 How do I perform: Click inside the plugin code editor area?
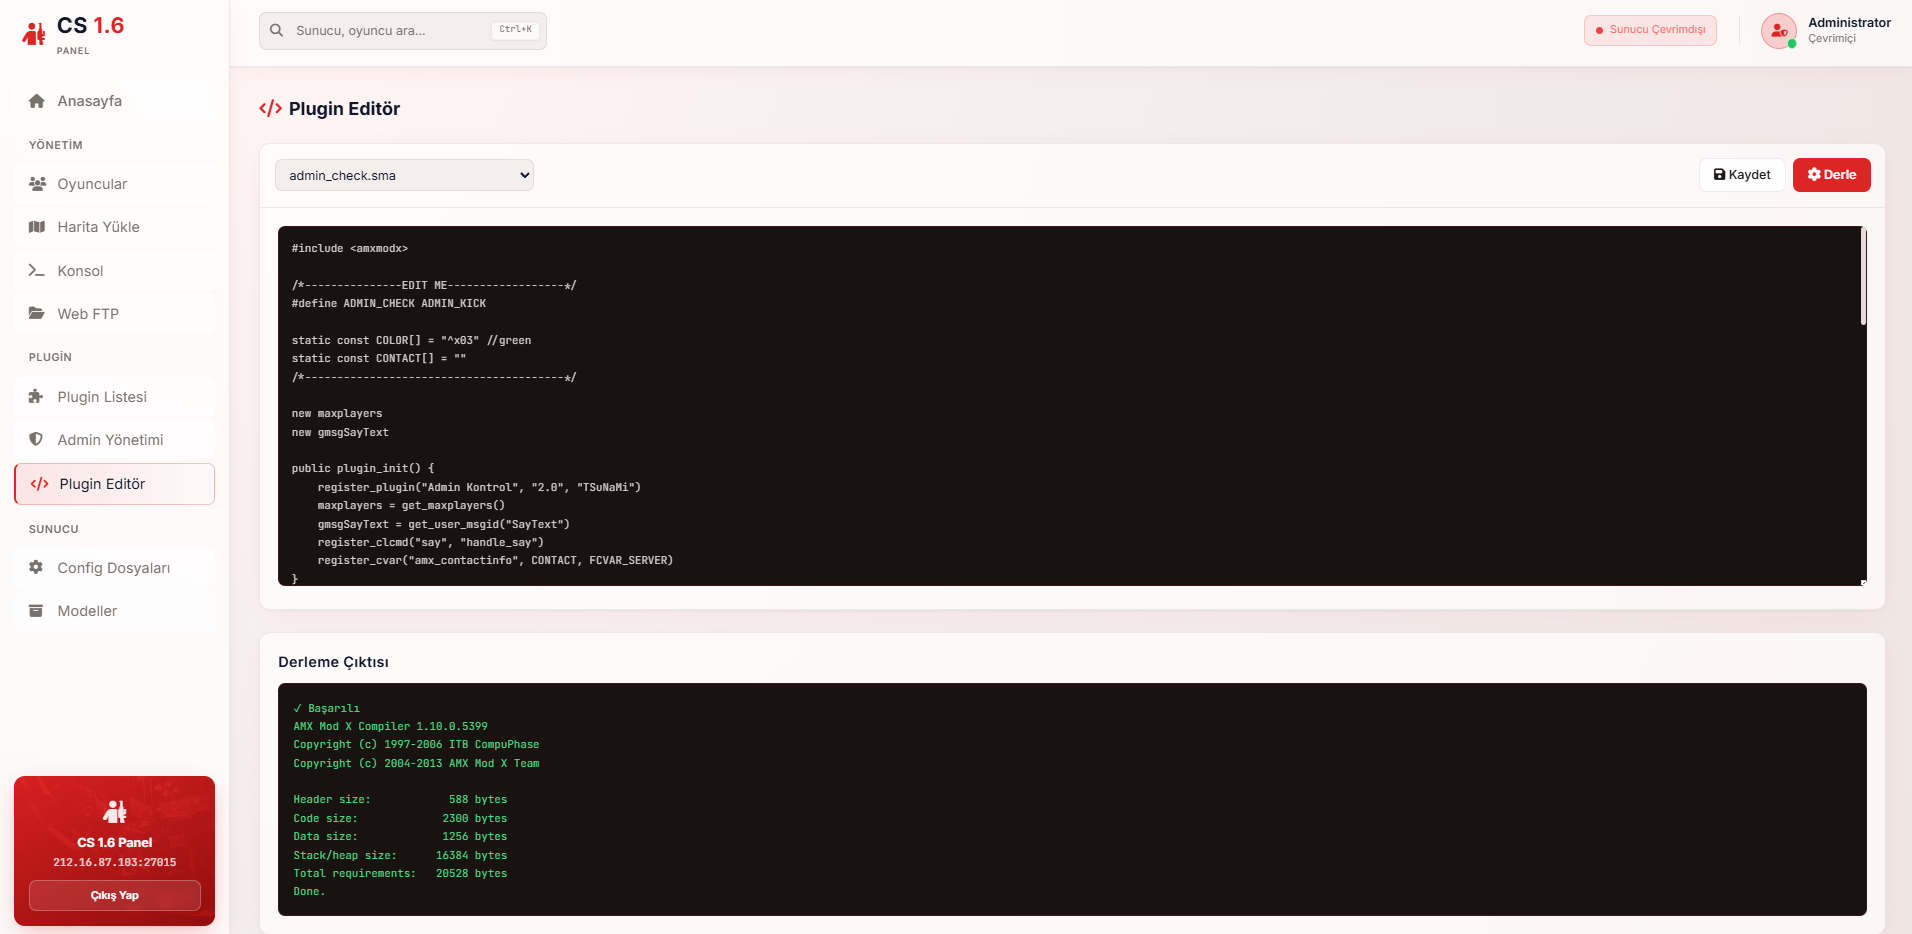1070,406
